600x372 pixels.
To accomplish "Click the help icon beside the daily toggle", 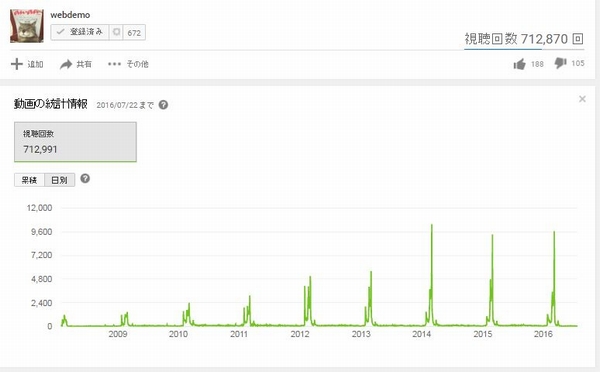I will (x=85, y=178).
